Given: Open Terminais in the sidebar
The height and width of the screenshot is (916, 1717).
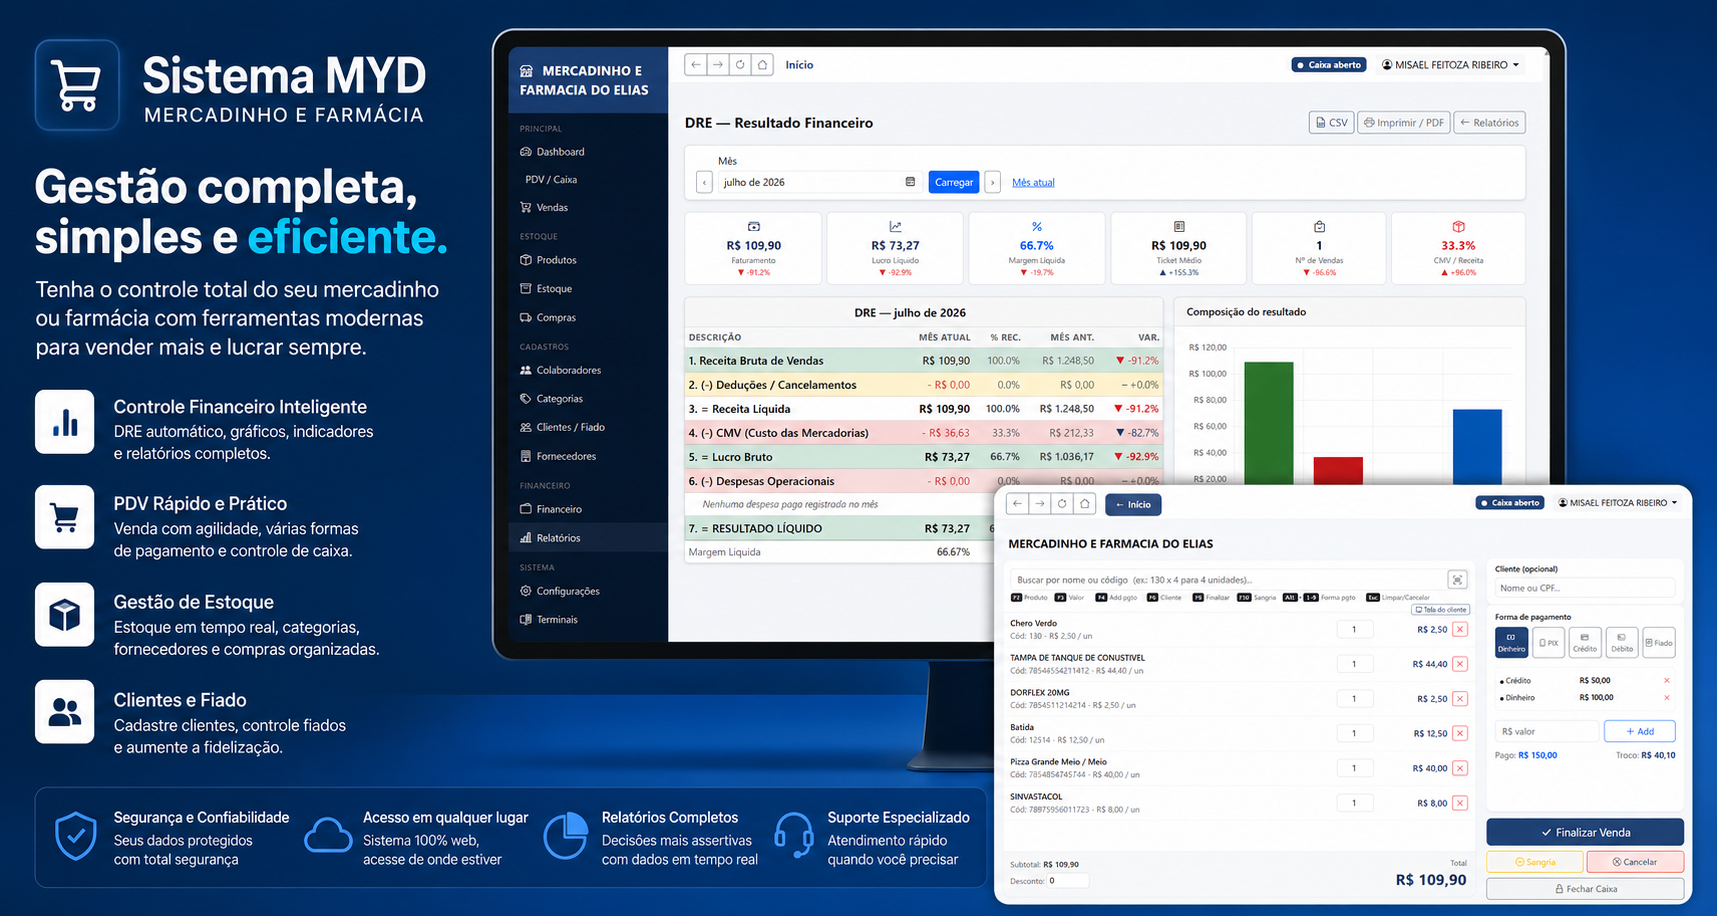Looking at the screenshot, I should pos(549,620).
